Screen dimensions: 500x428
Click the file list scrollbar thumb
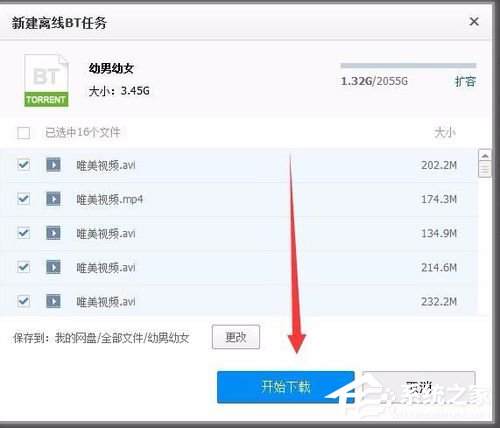[485, 169]
